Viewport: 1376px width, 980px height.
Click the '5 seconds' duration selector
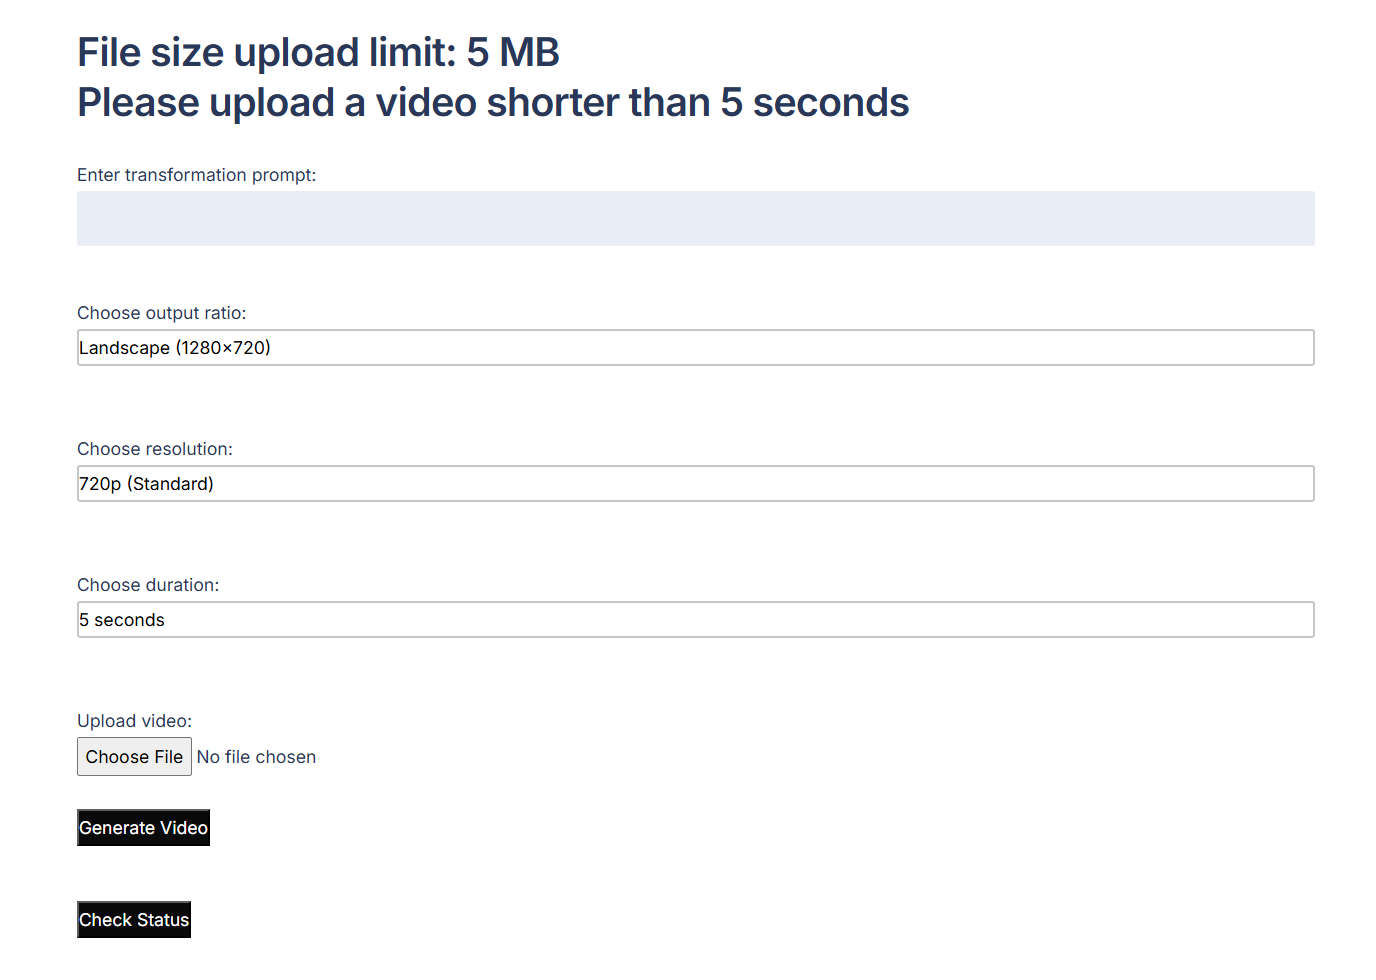click(x=695, y=620)
